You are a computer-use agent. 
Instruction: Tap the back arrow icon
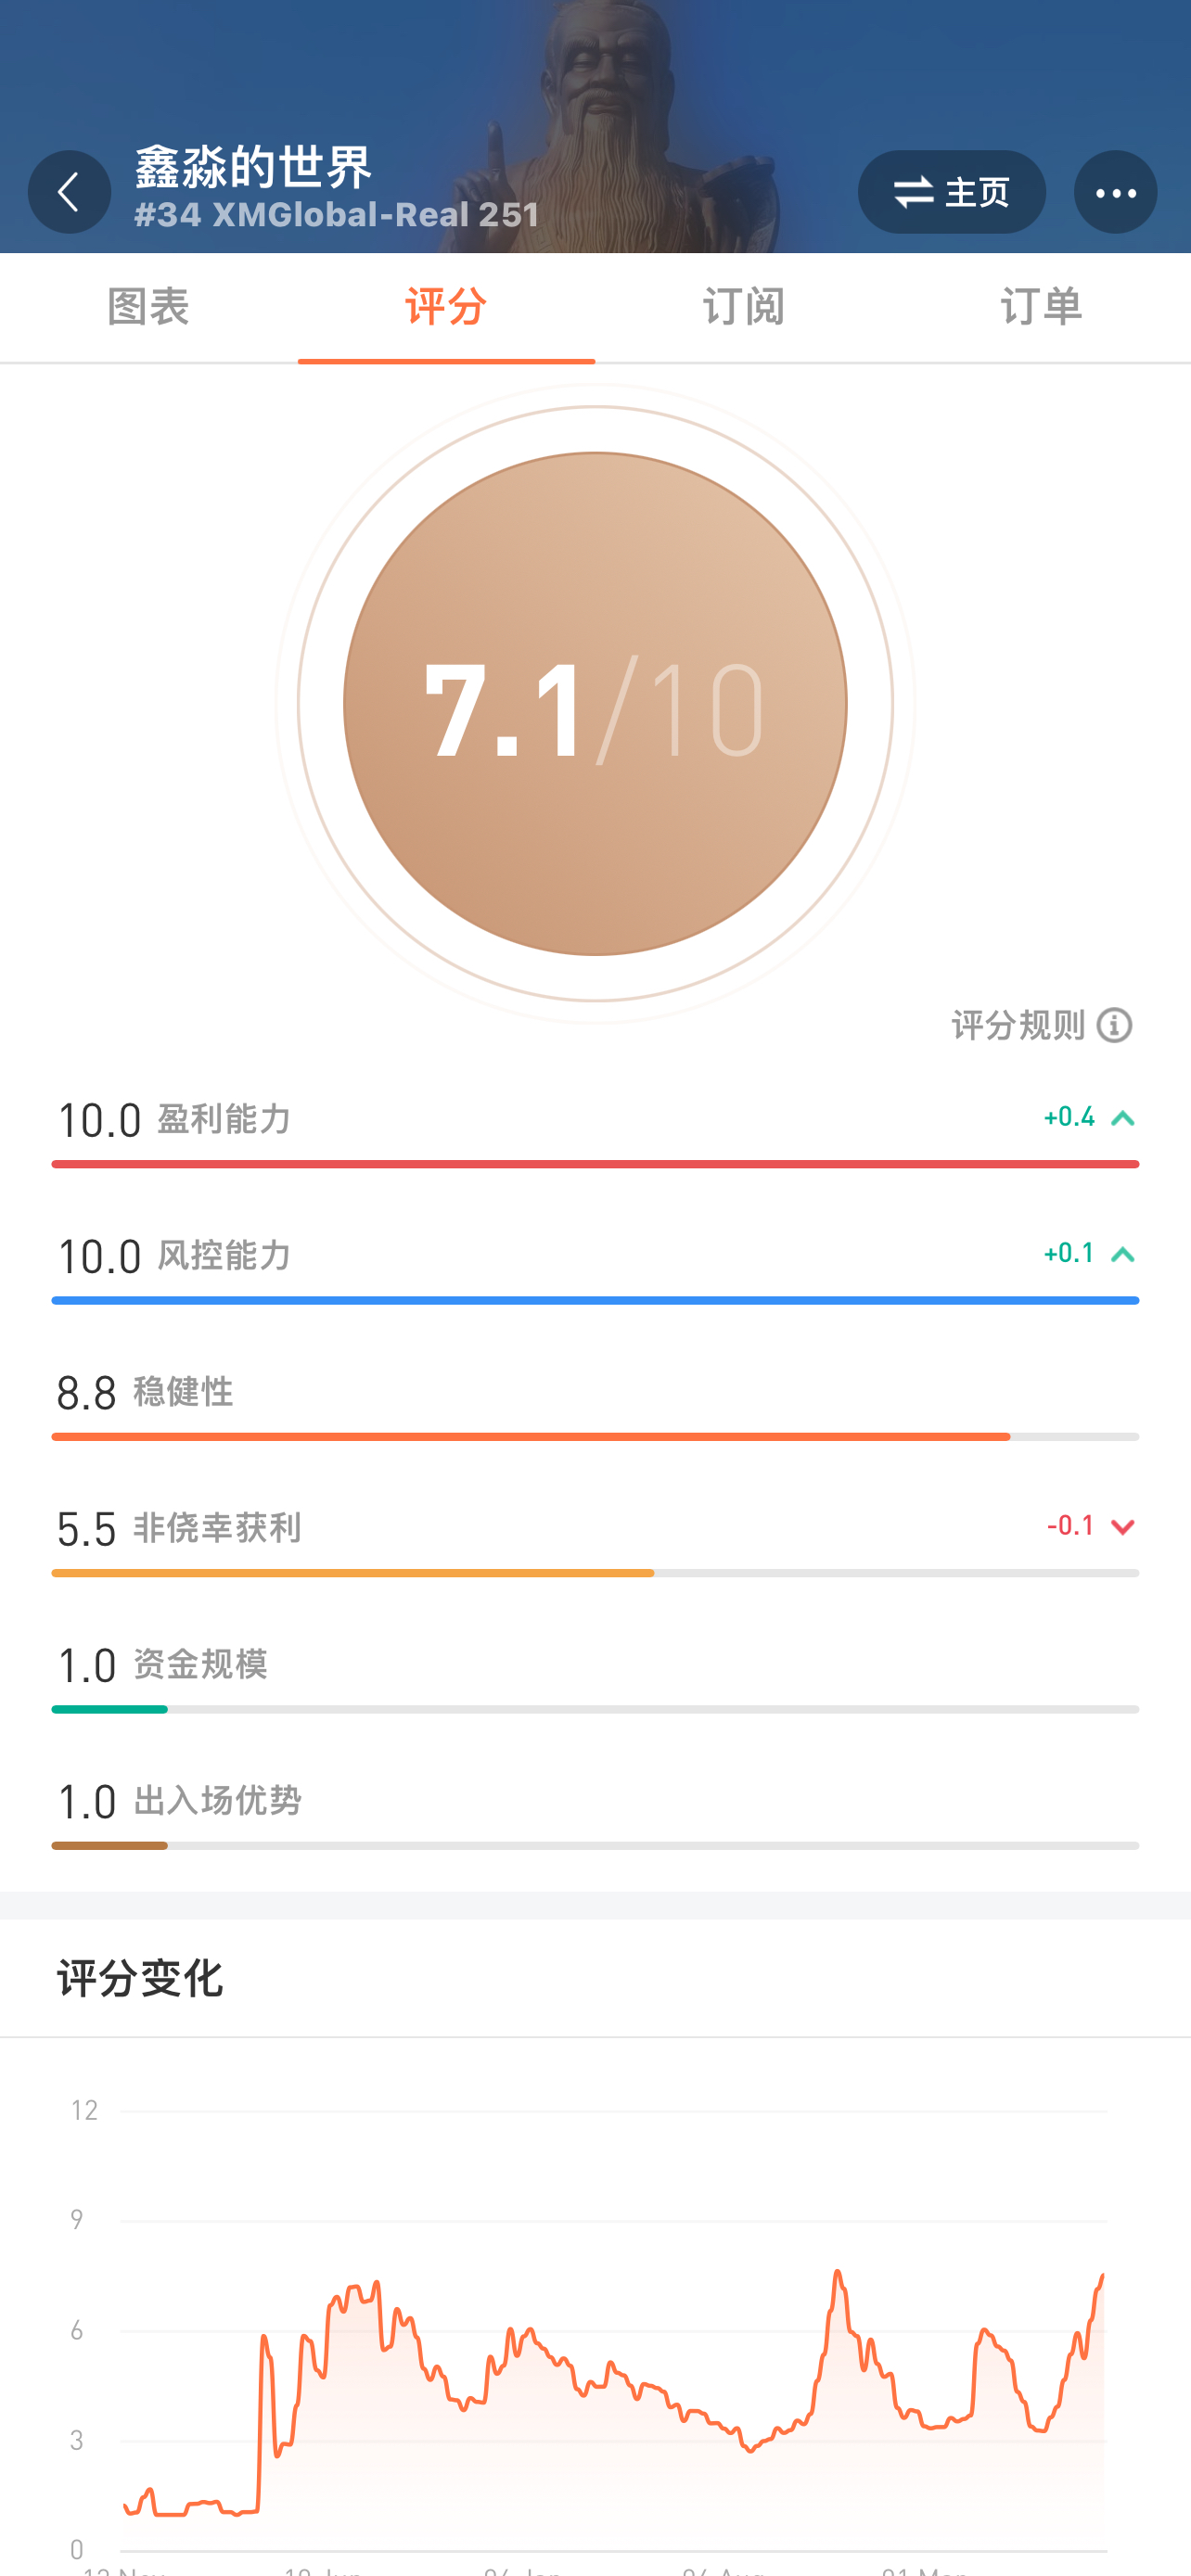(69, 191)
